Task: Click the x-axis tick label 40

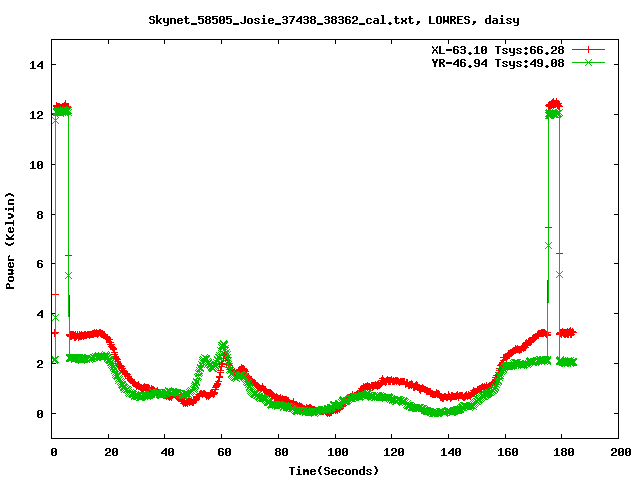Action: 167,452
